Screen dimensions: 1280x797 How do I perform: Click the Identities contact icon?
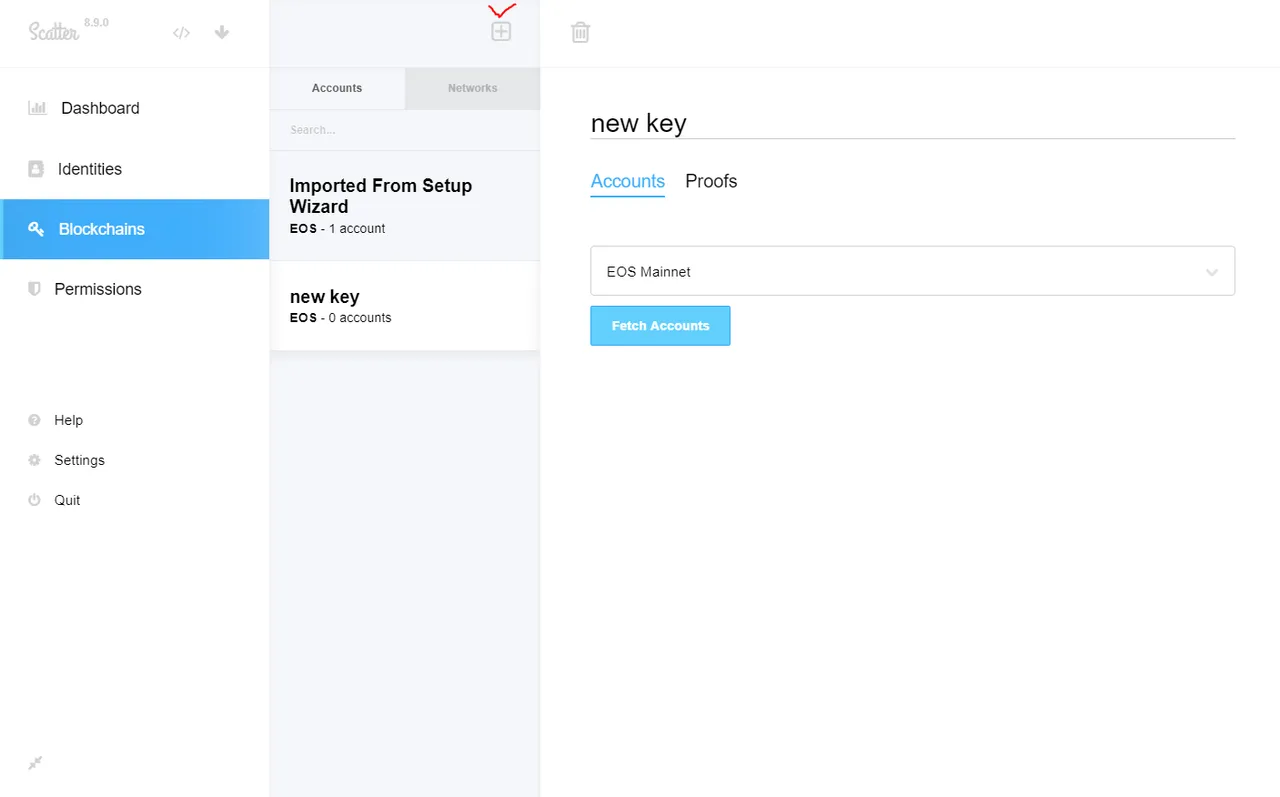[36, 169]
